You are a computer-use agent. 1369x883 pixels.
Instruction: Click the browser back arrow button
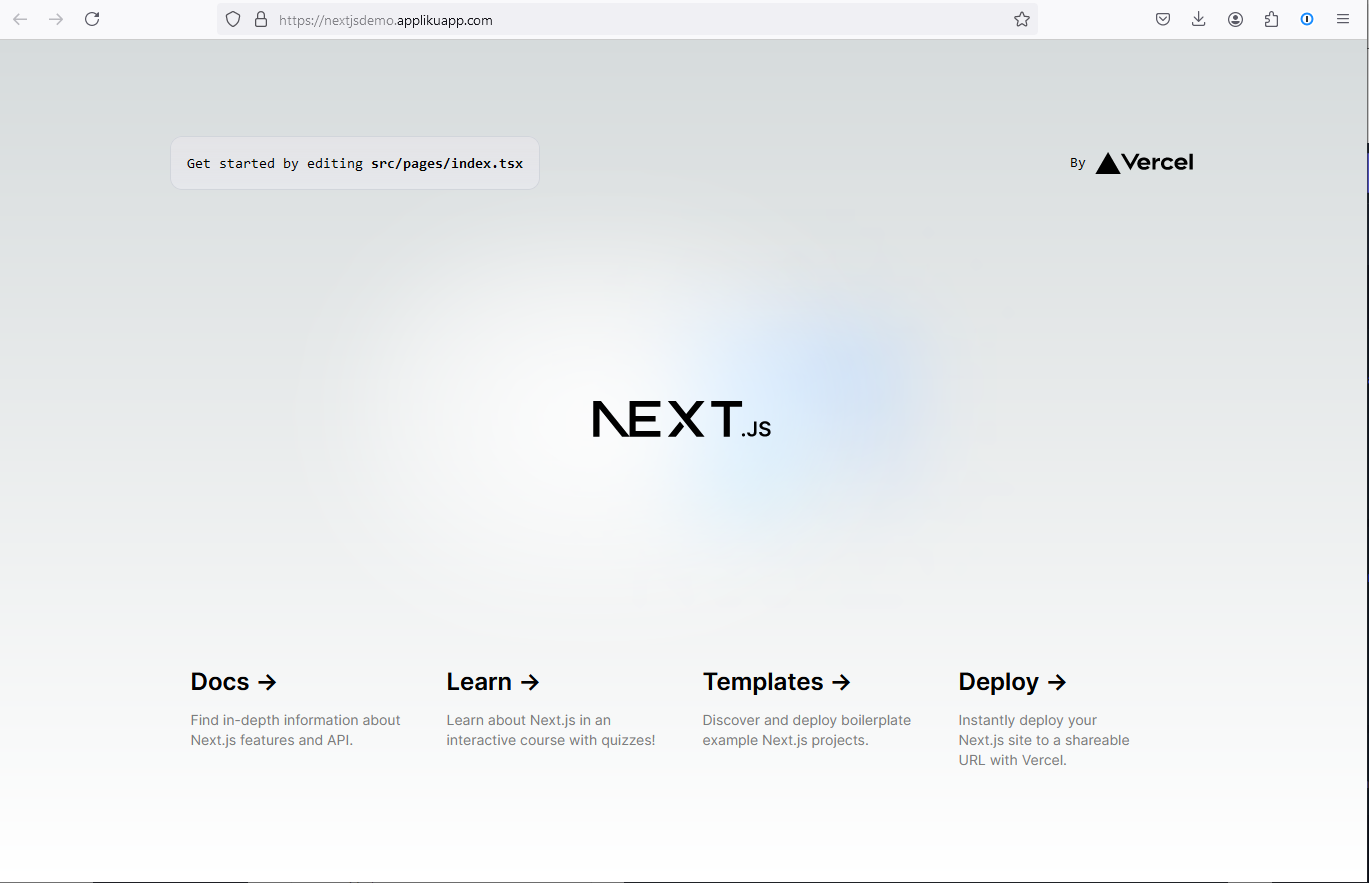coord(20,19)
